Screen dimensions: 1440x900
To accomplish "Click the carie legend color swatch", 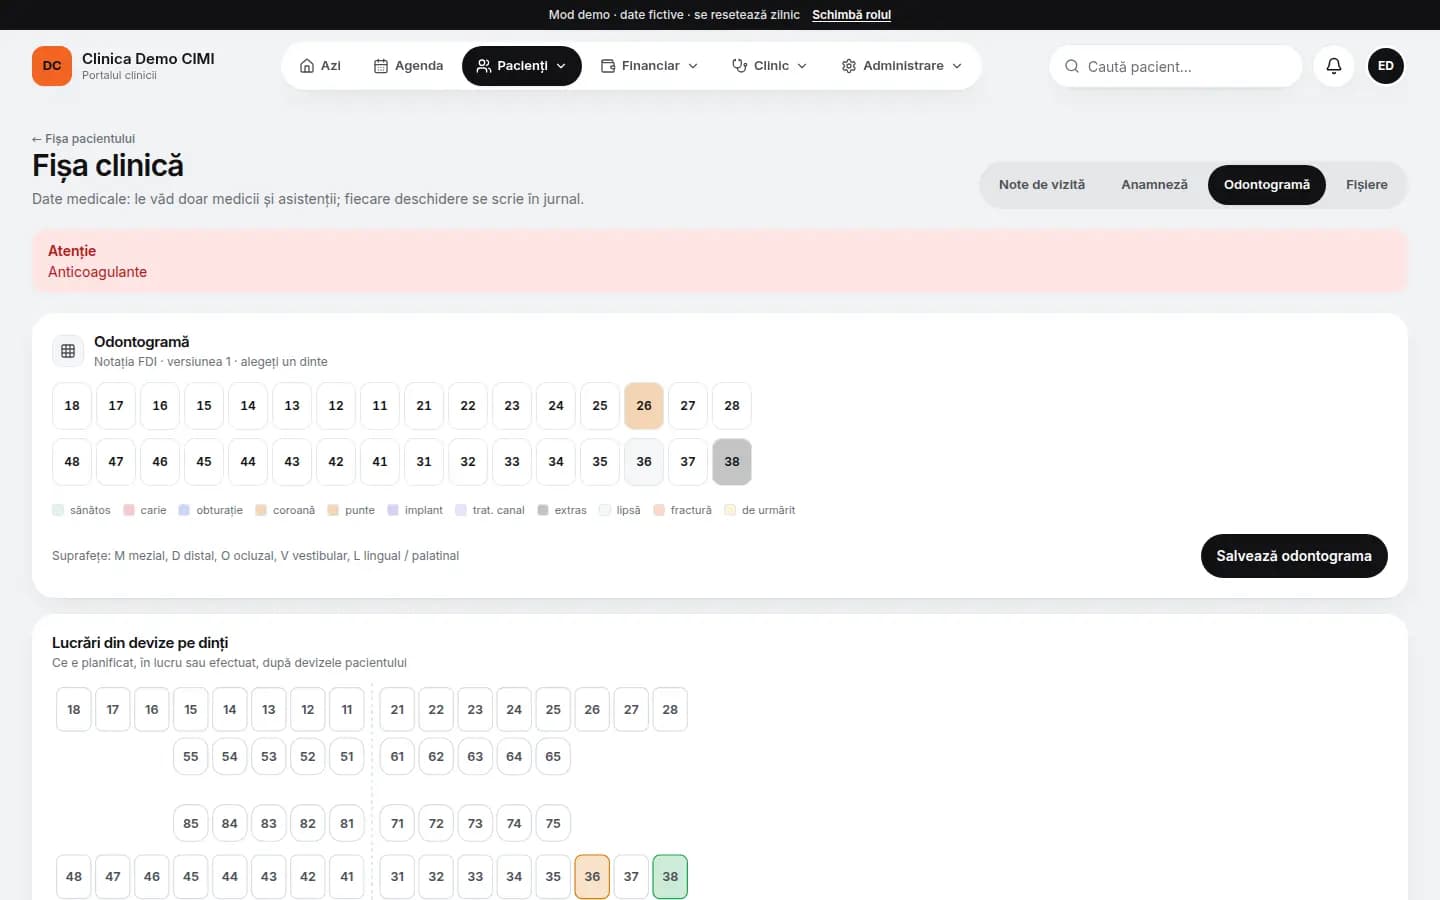I will click(129, 510).
